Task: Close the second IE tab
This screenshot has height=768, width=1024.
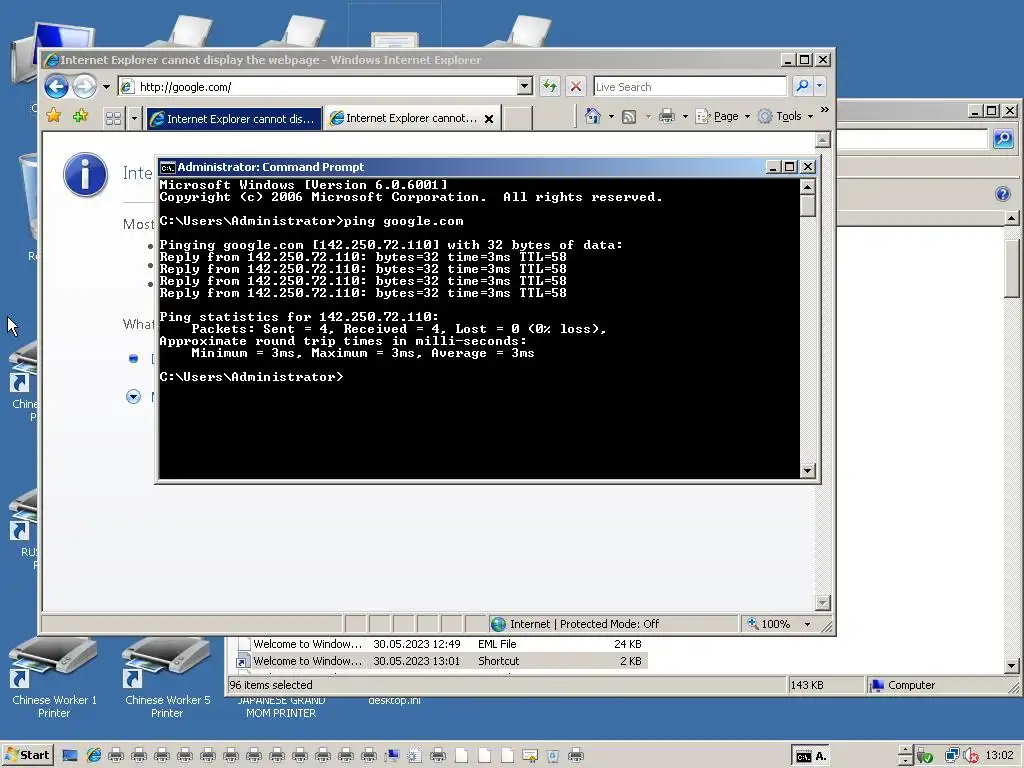Action: pos(488,119)
